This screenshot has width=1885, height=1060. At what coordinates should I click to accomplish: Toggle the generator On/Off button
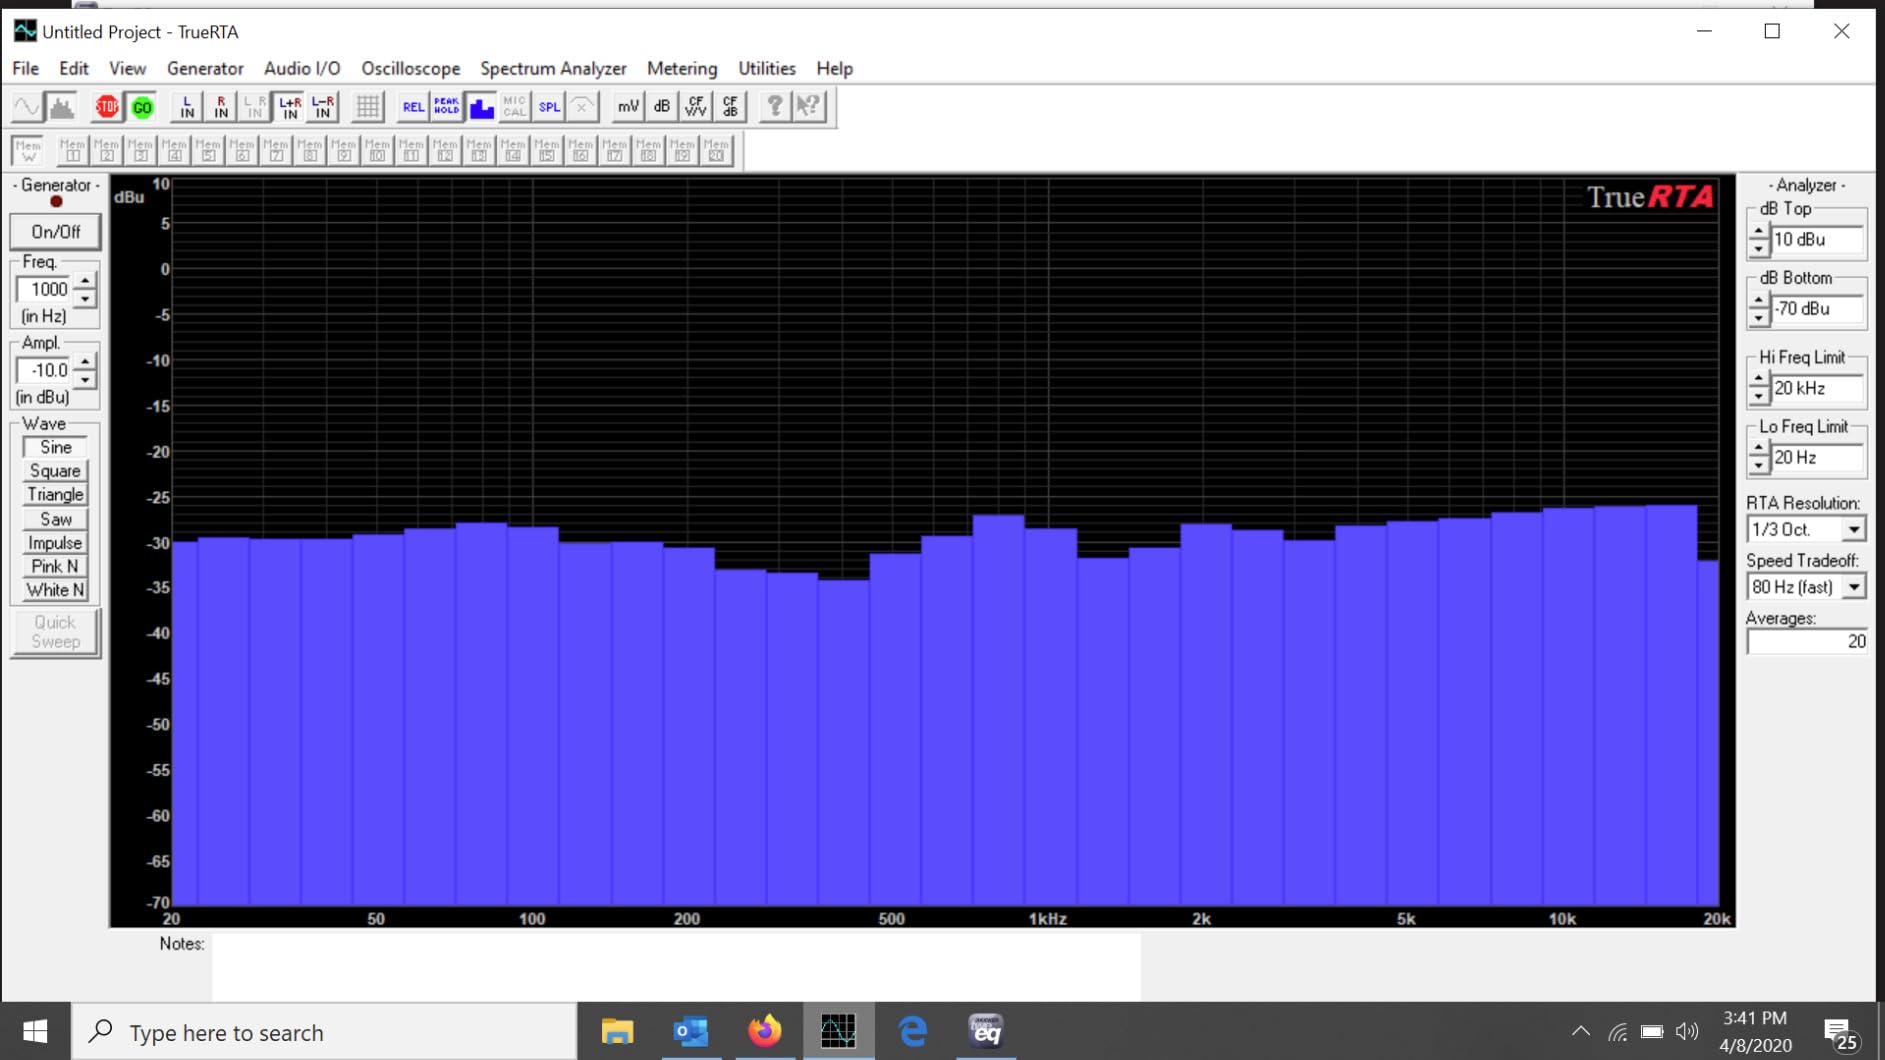55,232
